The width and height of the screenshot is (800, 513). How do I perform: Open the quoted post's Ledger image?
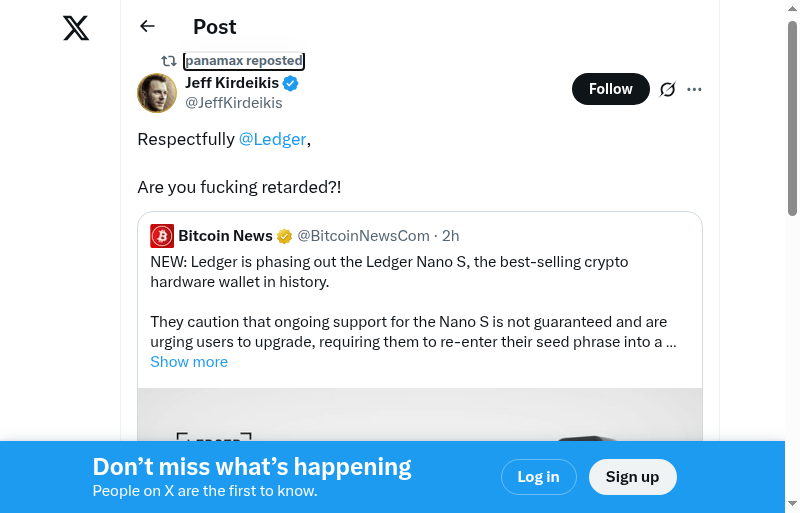coord(420,415)
